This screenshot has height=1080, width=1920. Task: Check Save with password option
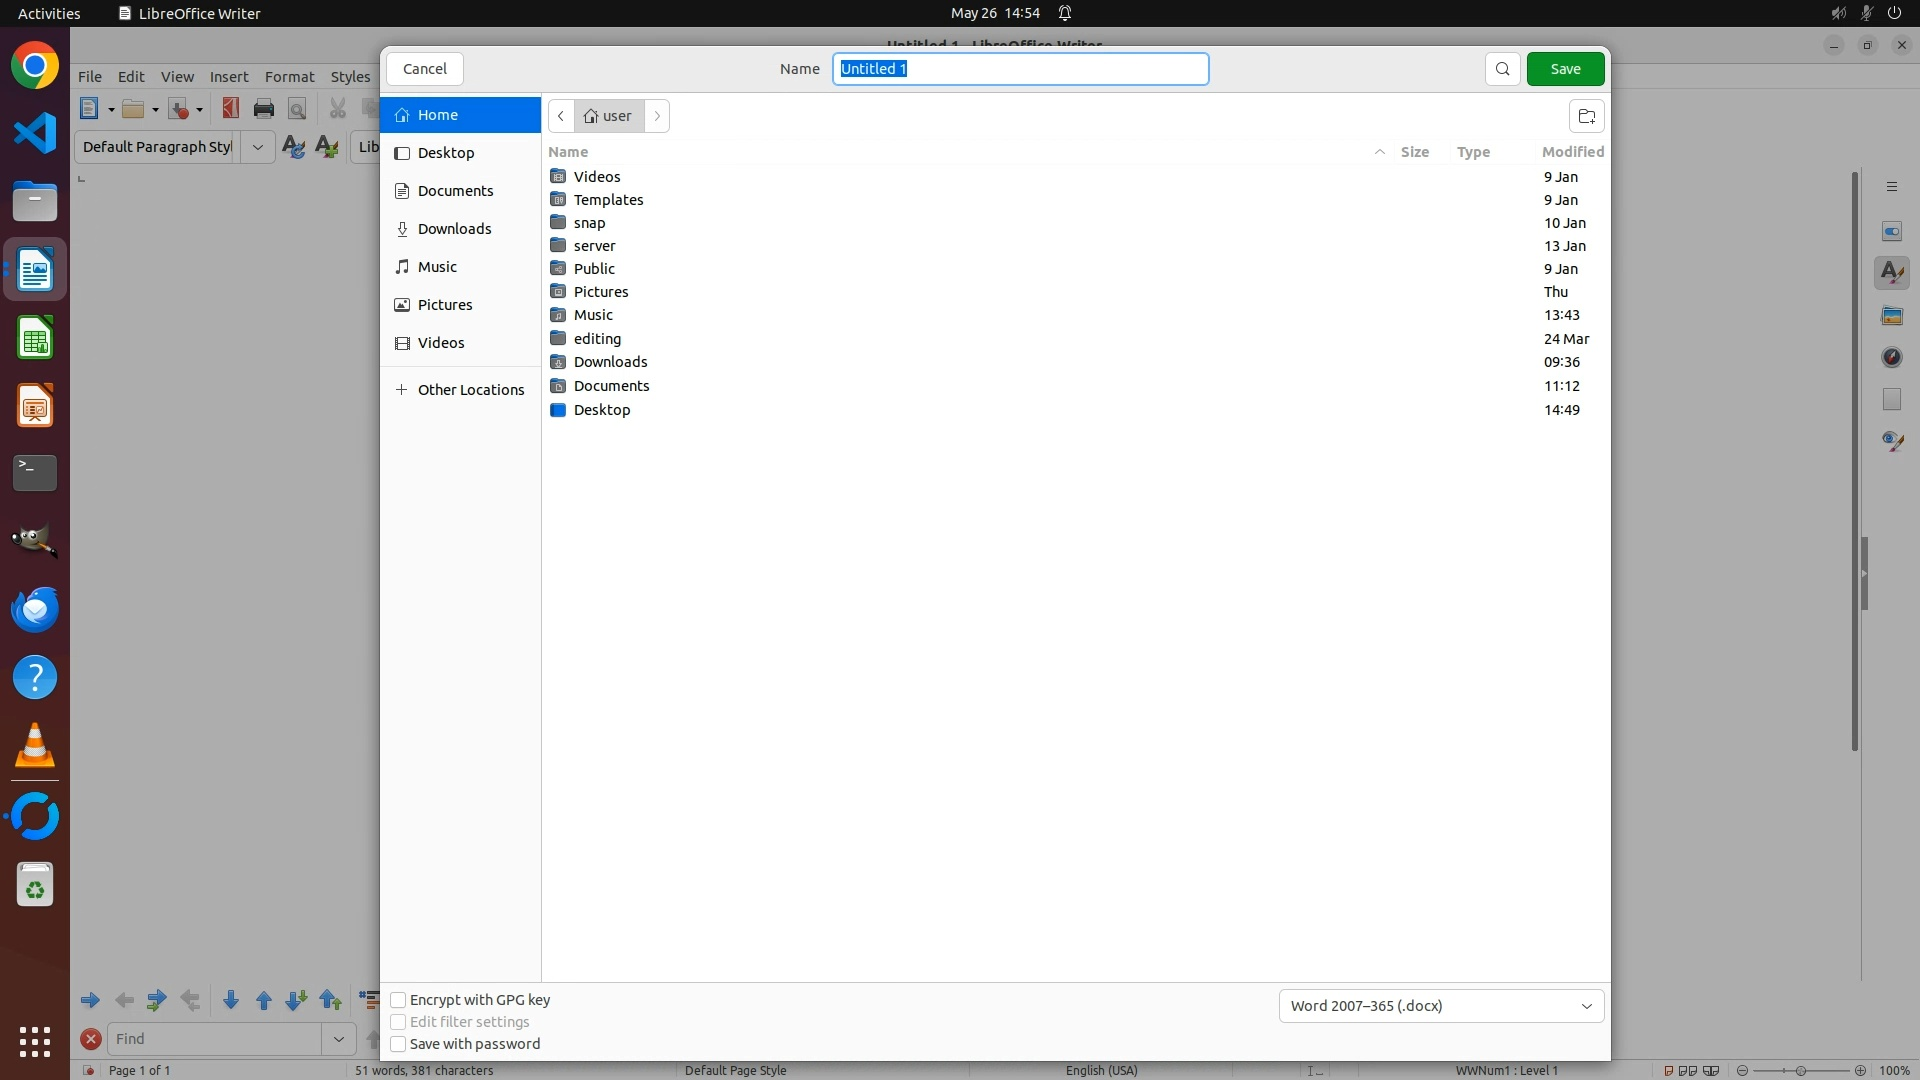point(398,1044)
